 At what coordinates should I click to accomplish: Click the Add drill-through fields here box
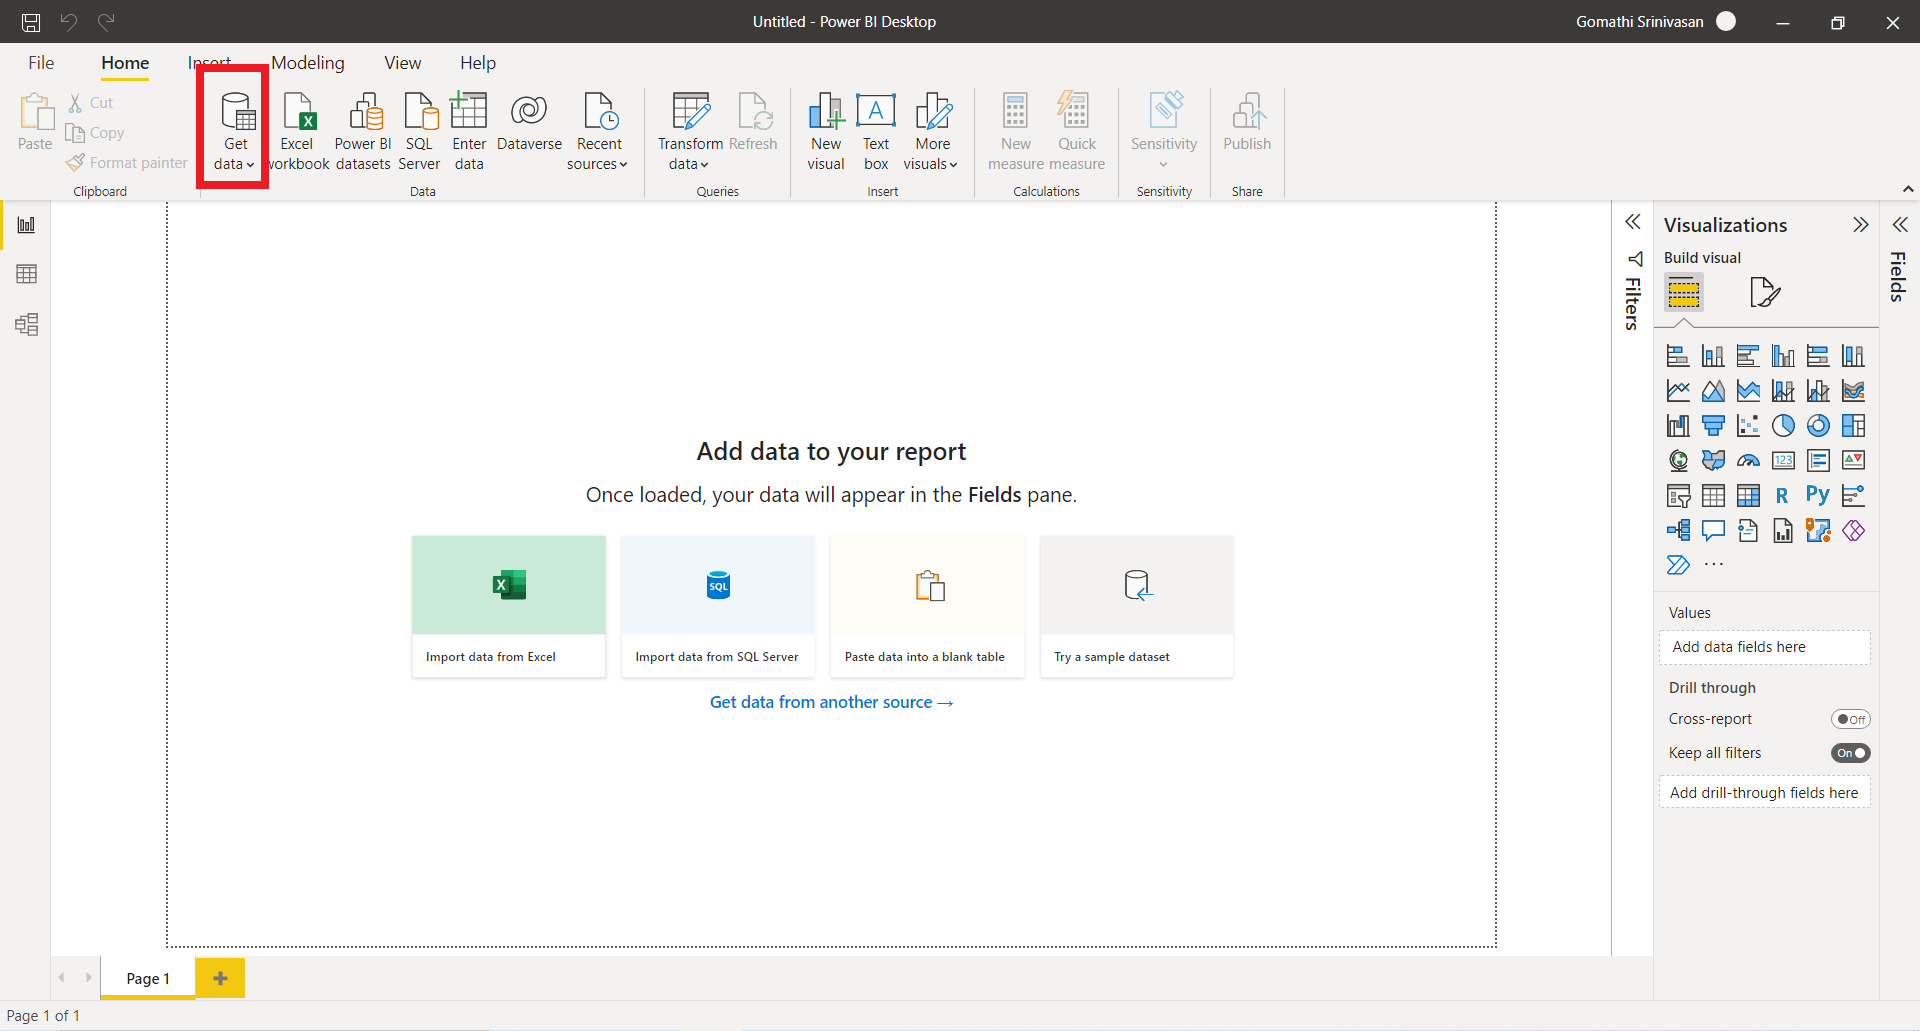pos(1764,792)
